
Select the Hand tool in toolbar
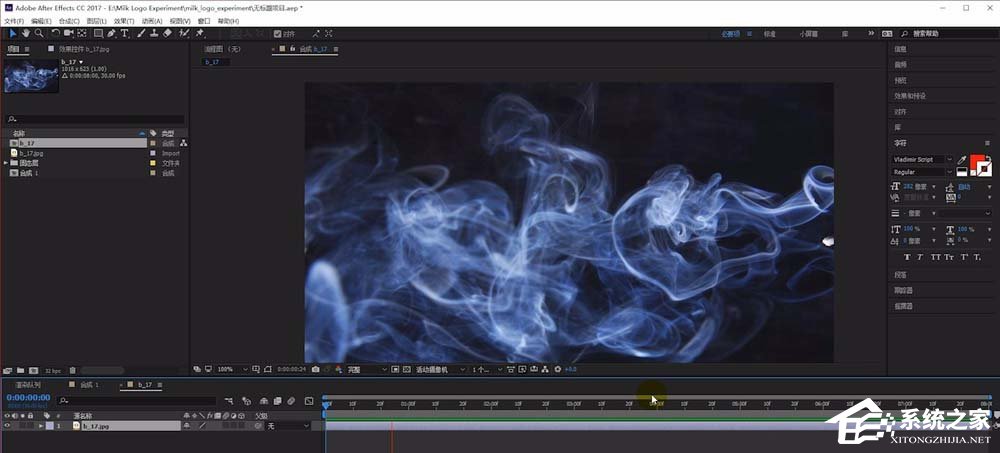(x=24, y=33)
